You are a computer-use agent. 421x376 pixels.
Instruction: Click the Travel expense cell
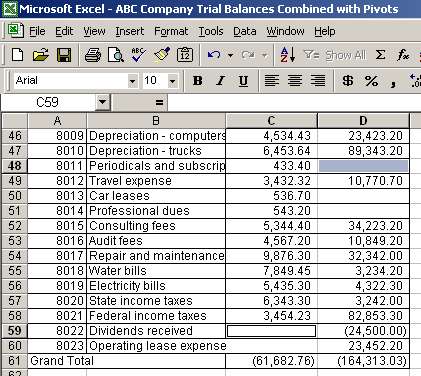[x=156, y=181]
